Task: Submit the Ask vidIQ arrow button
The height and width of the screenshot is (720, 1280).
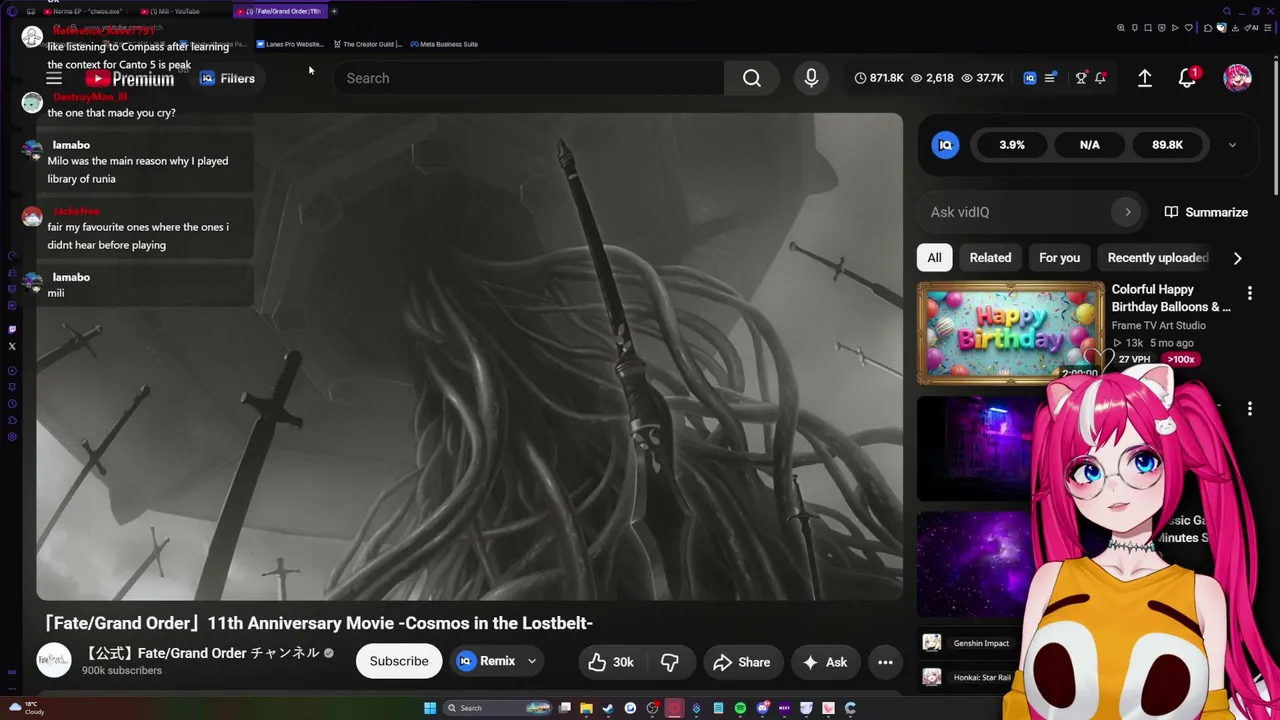Action: tap(1128, 212)
